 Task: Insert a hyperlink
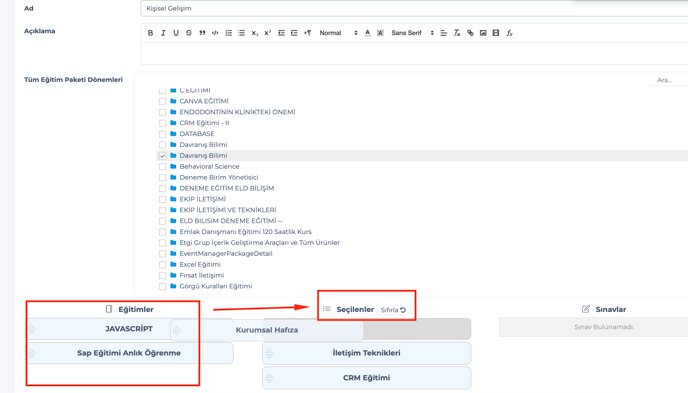pyautogui.click(x=470, y=33)
